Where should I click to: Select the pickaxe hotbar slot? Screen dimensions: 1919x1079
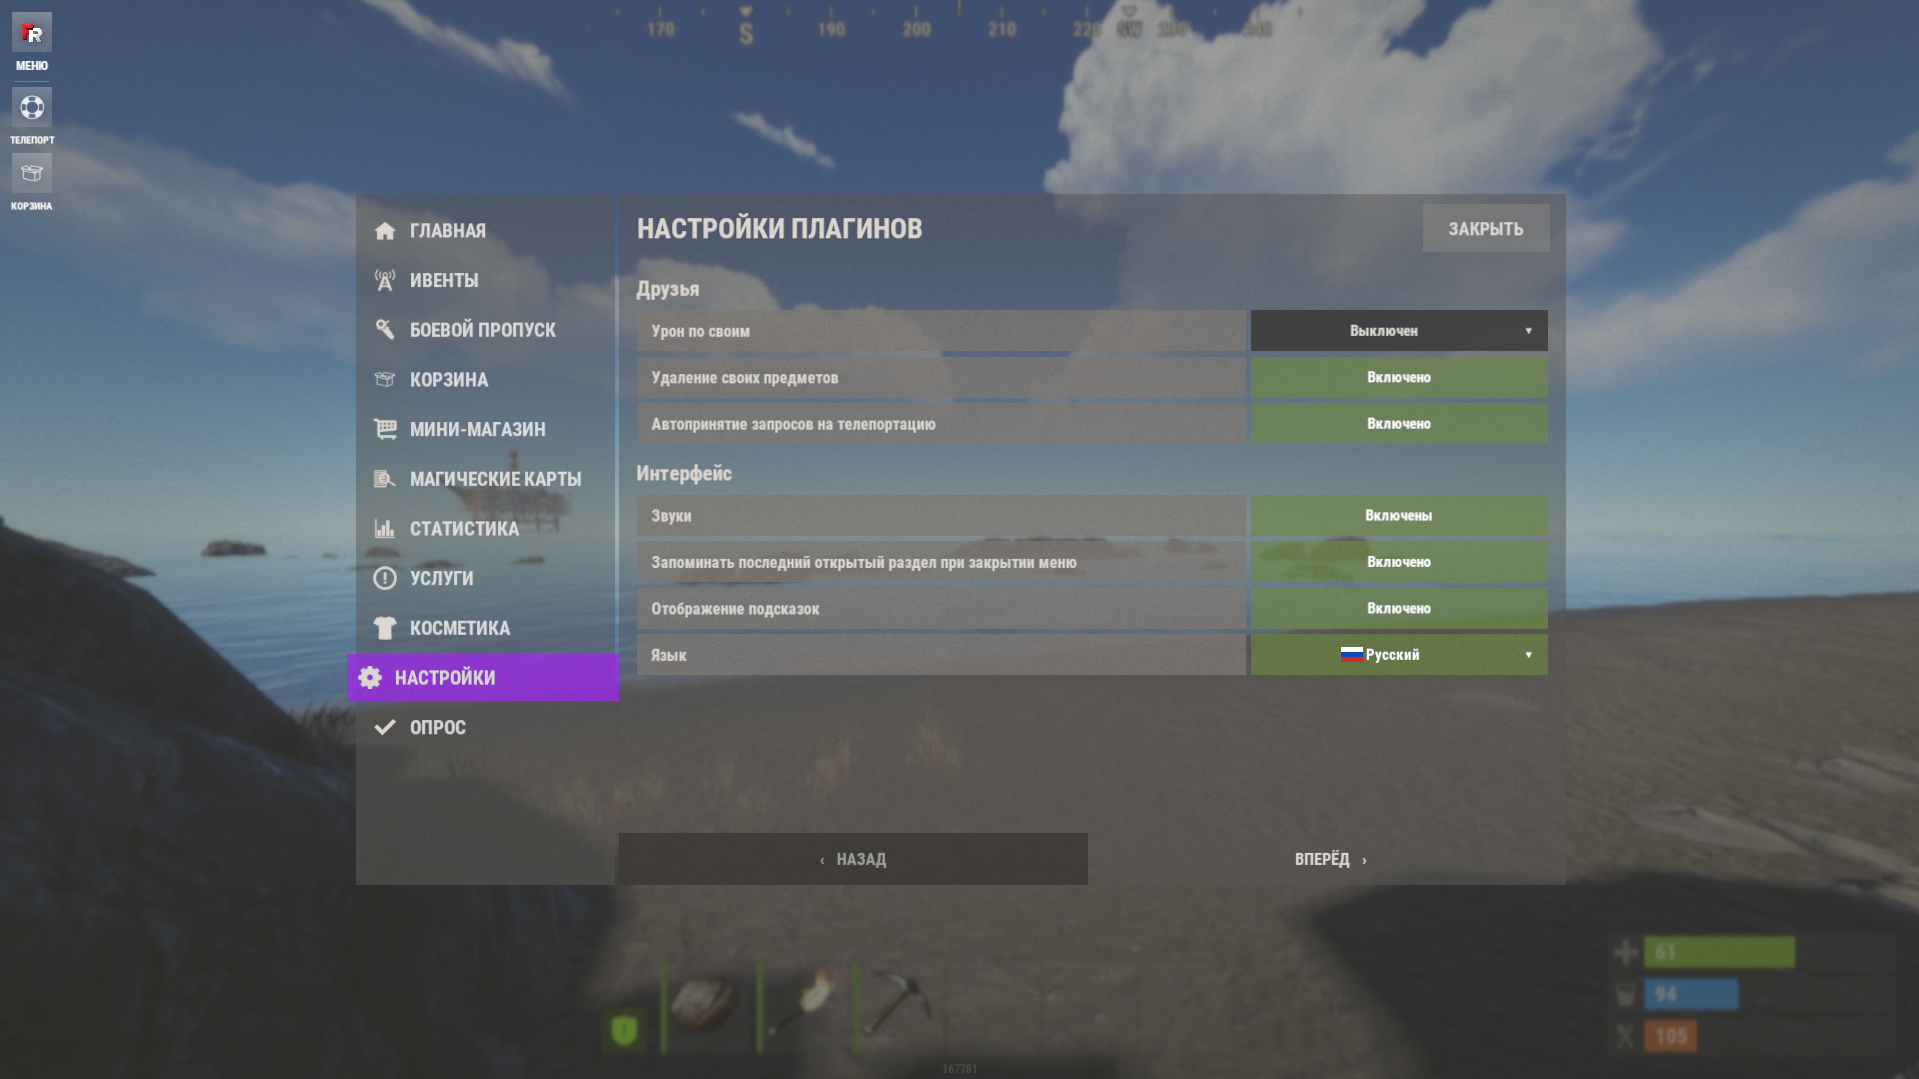[x=899, y=1003]
